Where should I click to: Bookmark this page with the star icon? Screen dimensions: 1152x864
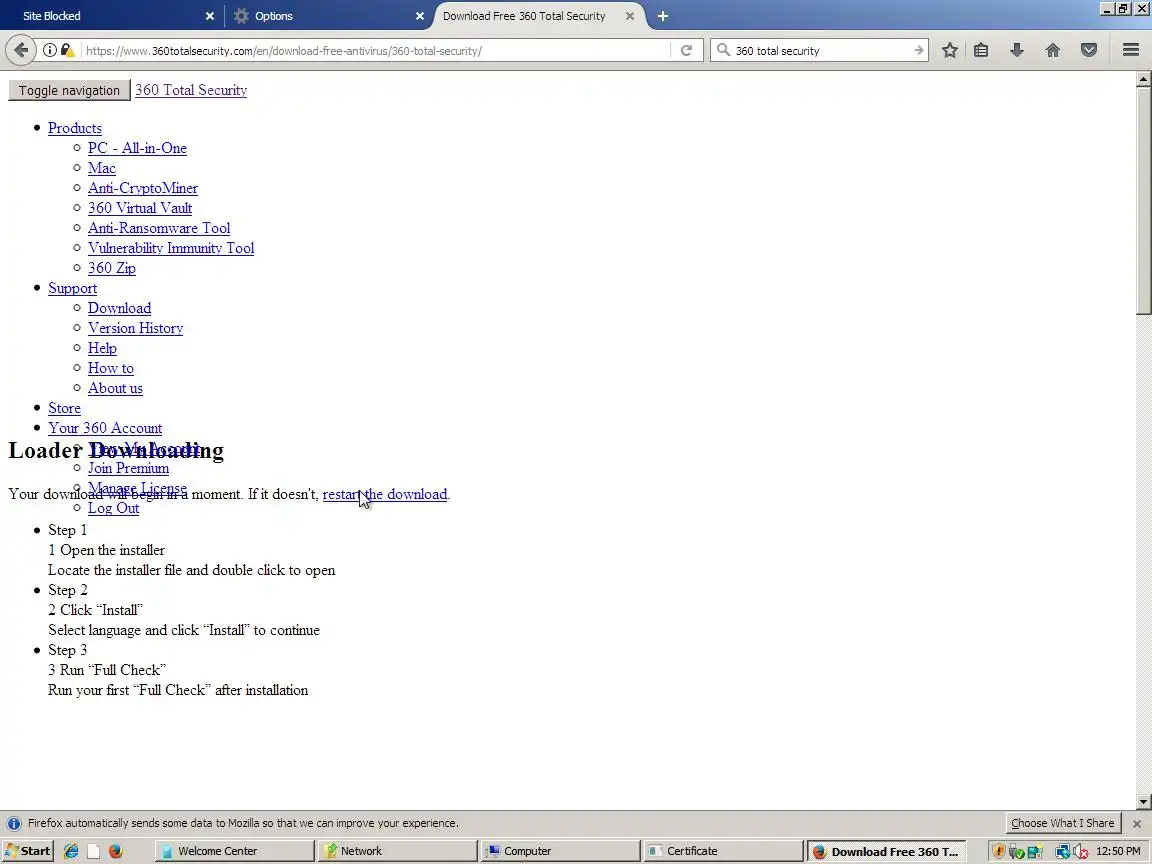pos(950,50)
